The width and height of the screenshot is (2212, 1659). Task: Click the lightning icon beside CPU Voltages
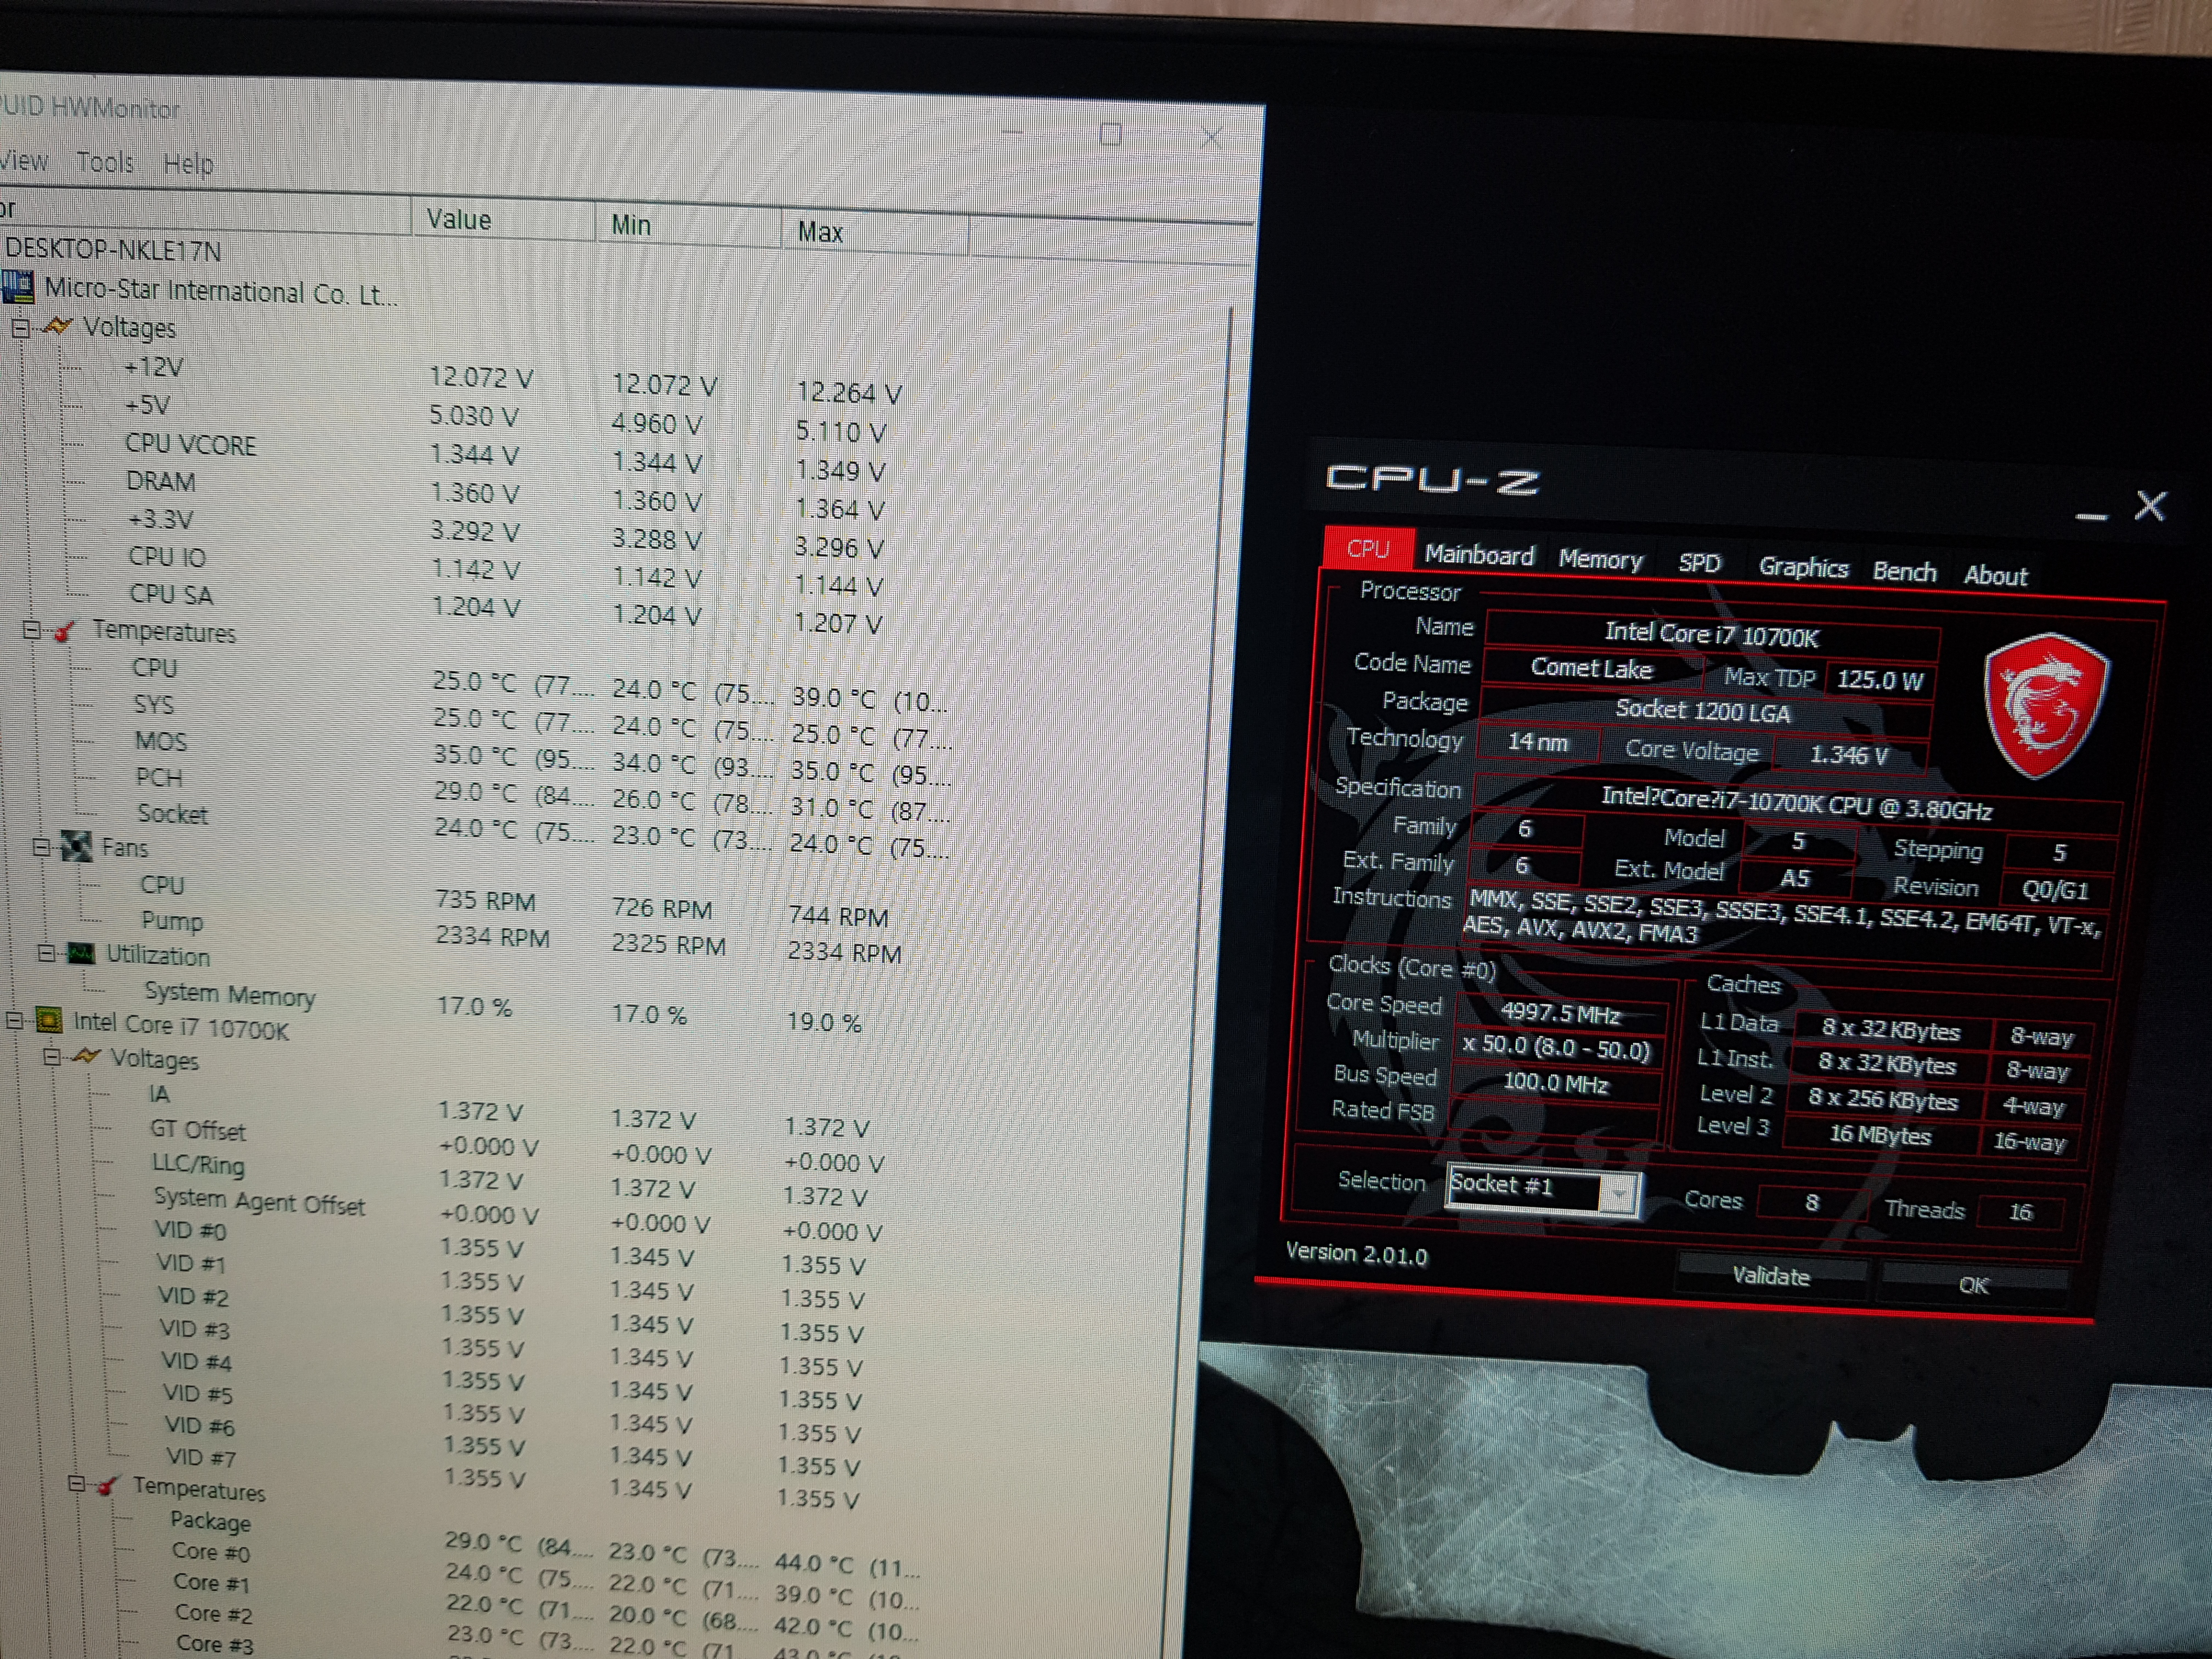87,1057
